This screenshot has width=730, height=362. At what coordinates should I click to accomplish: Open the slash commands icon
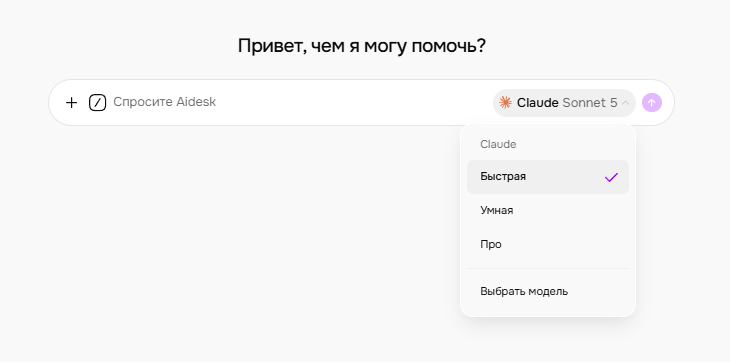pos(97,102)
